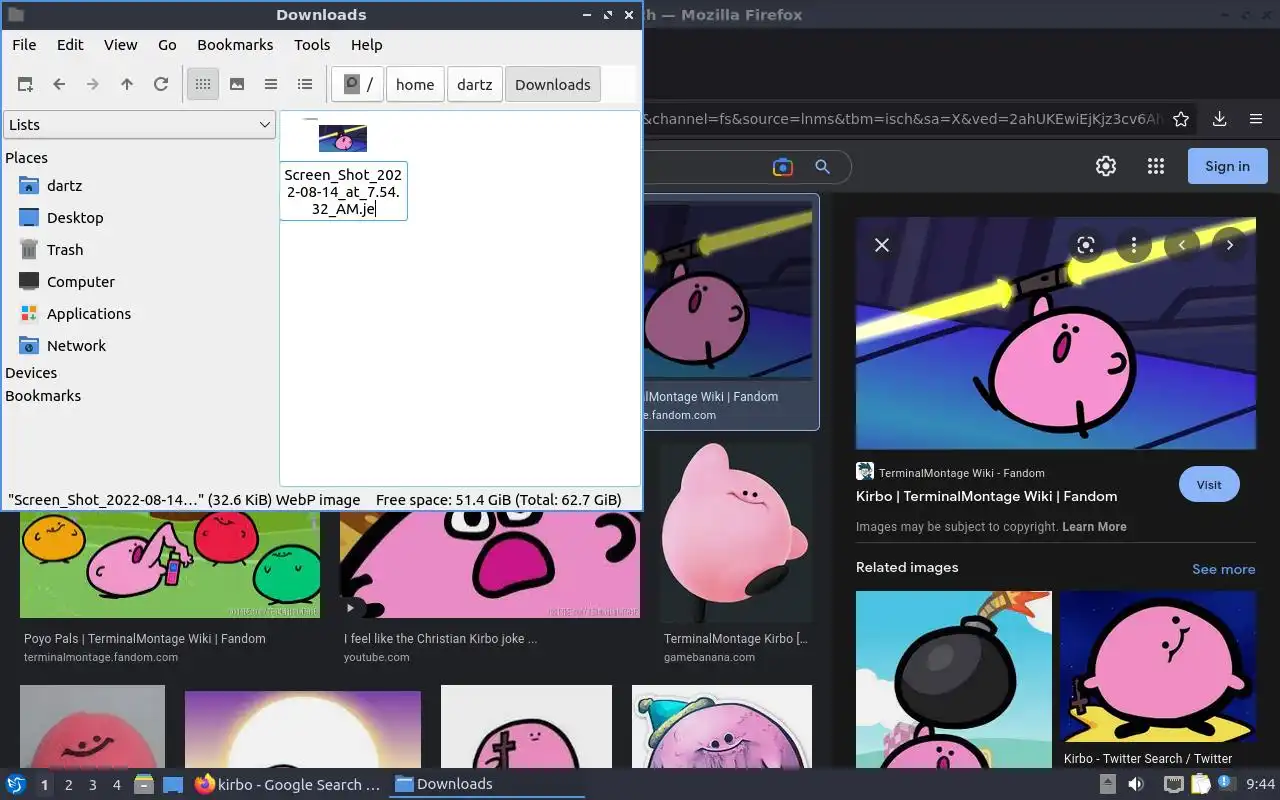Open Poyo Pals wiki image result

tap(170, 565)
